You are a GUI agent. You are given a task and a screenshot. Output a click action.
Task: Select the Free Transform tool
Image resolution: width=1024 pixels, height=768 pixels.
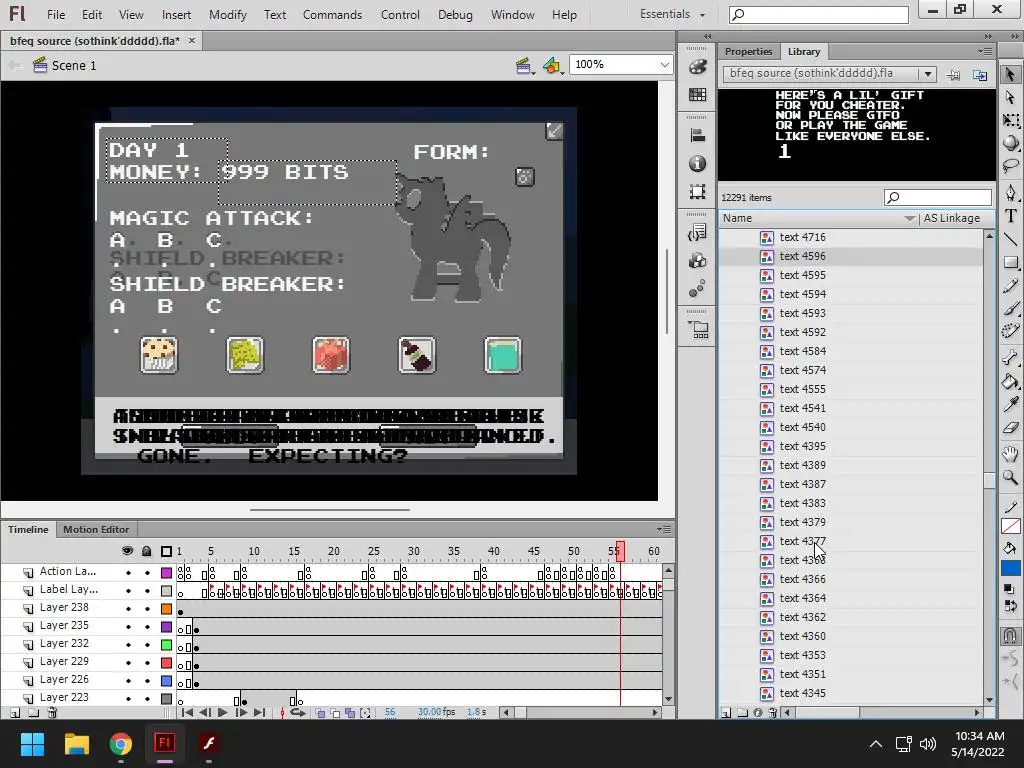1010,120
